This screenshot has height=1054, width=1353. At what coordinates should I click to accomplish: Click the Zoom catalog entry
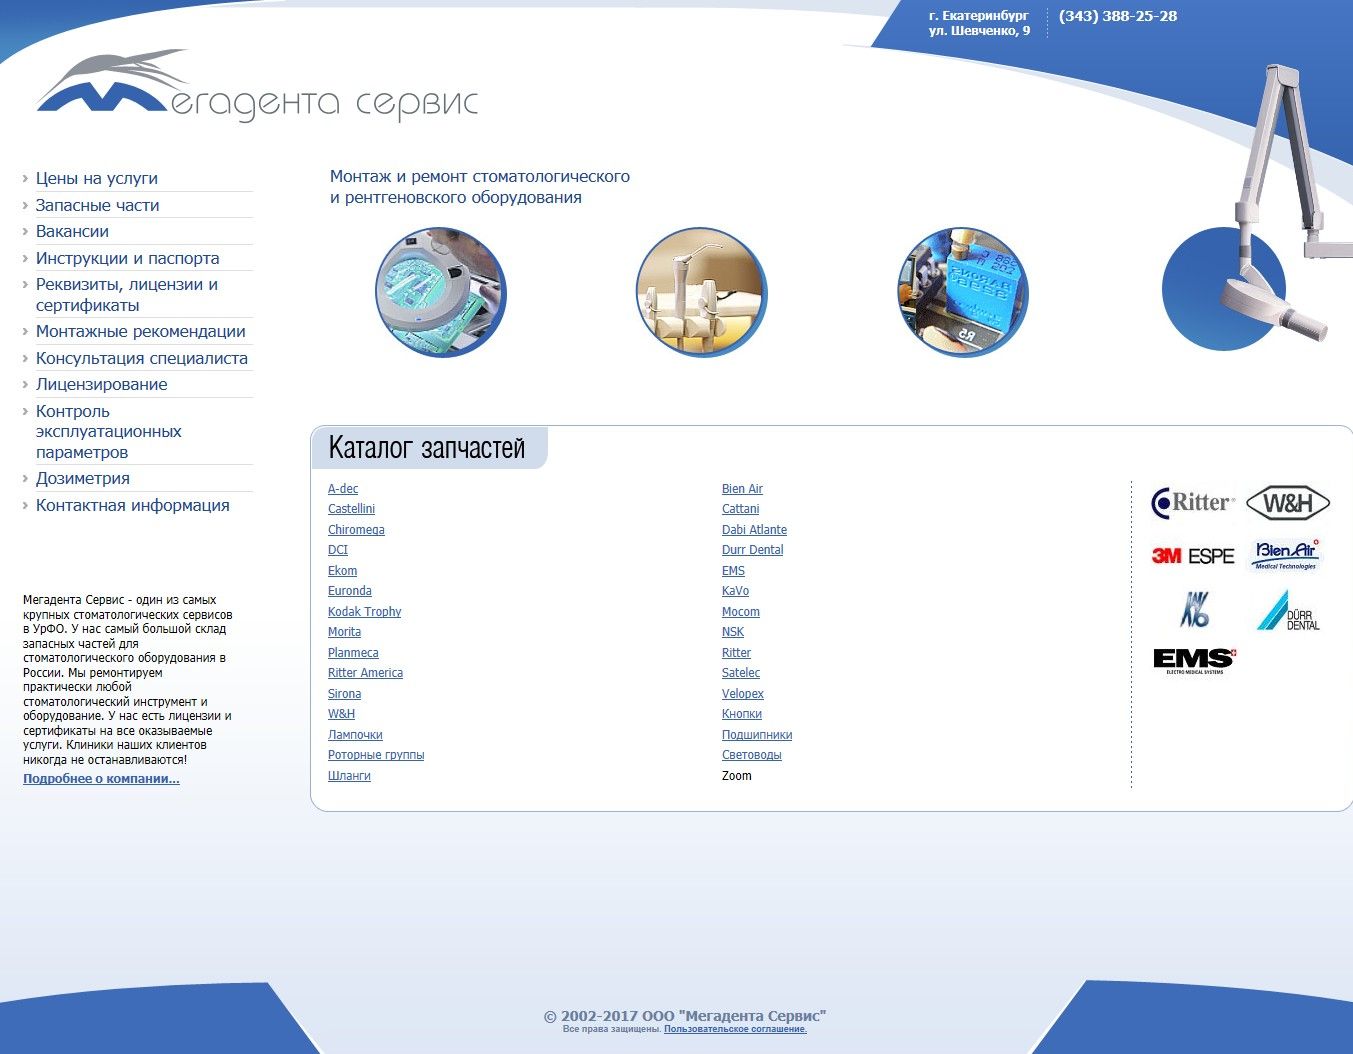(x=737, y=776)
